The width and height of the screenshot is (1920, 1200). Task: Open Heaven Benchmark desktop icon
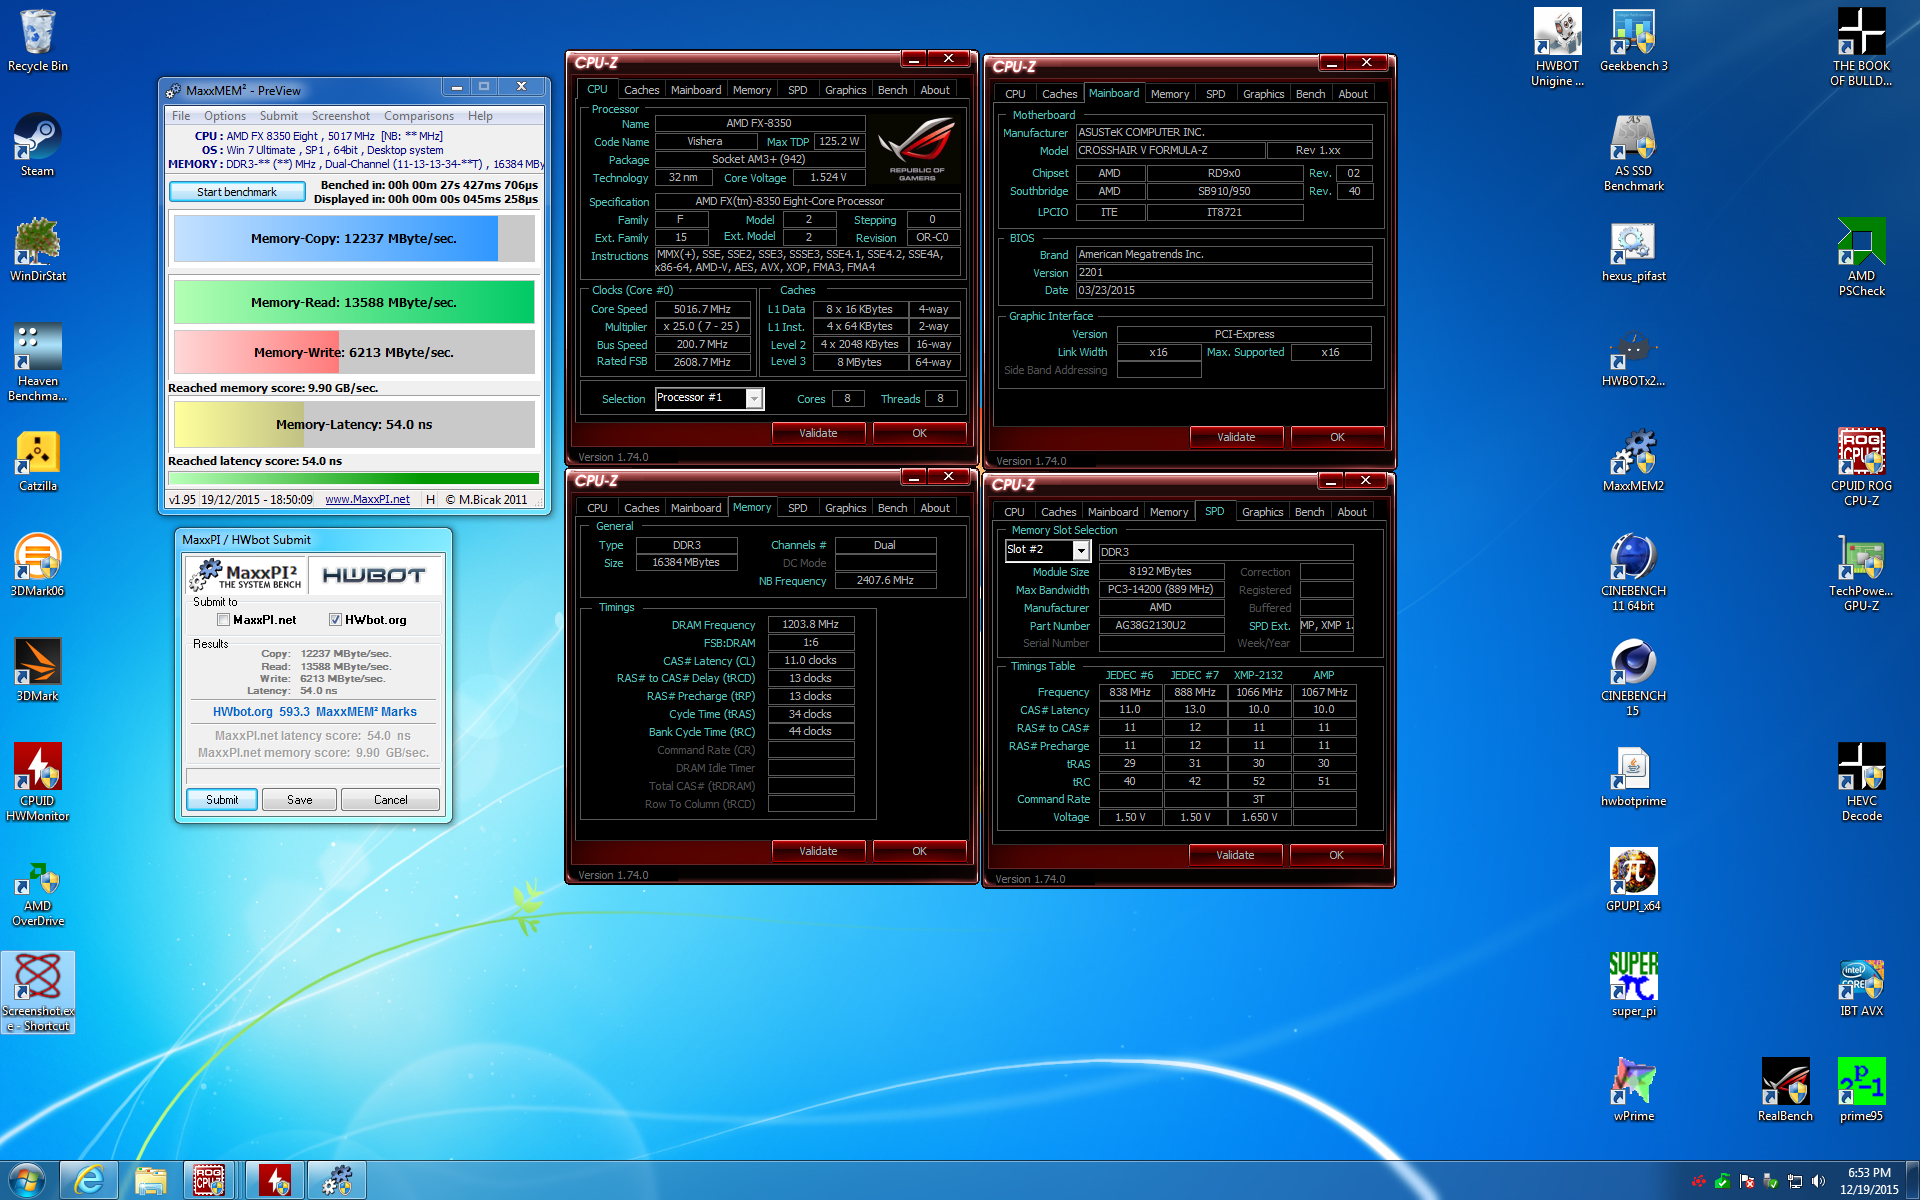click(x=38, y=362)
